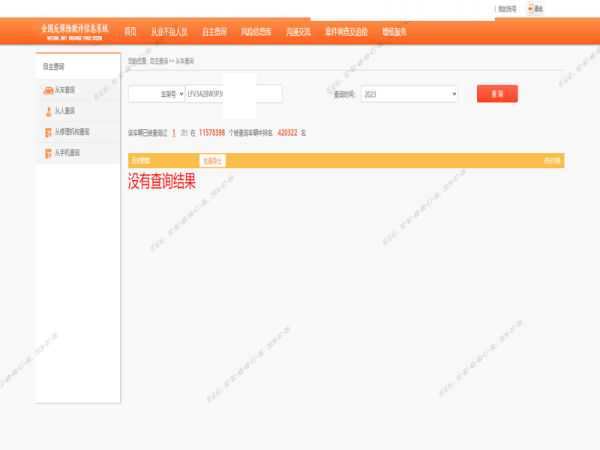Click the 自主查询 breadcrumb link
600x450 pixels.
click(x=159, y=61)
